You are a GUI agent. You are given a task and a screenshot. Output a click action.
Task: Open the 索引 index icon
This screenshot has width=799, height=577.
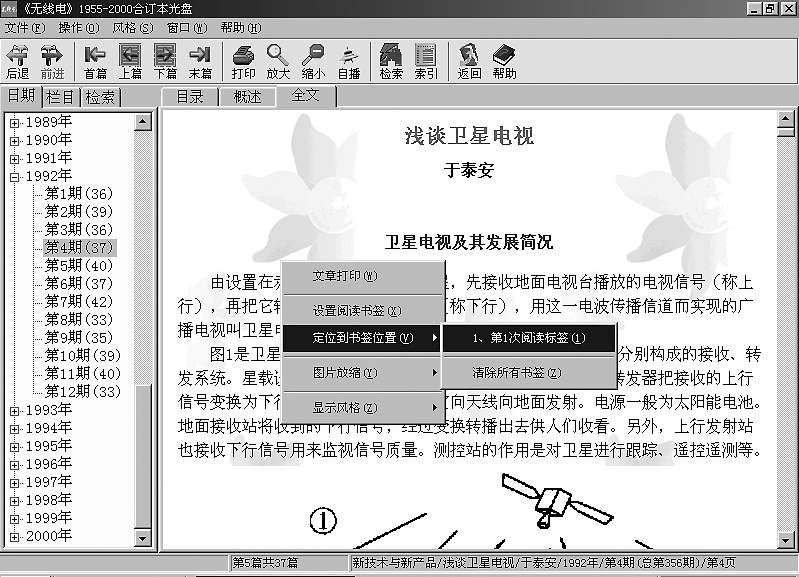[426, 62]
